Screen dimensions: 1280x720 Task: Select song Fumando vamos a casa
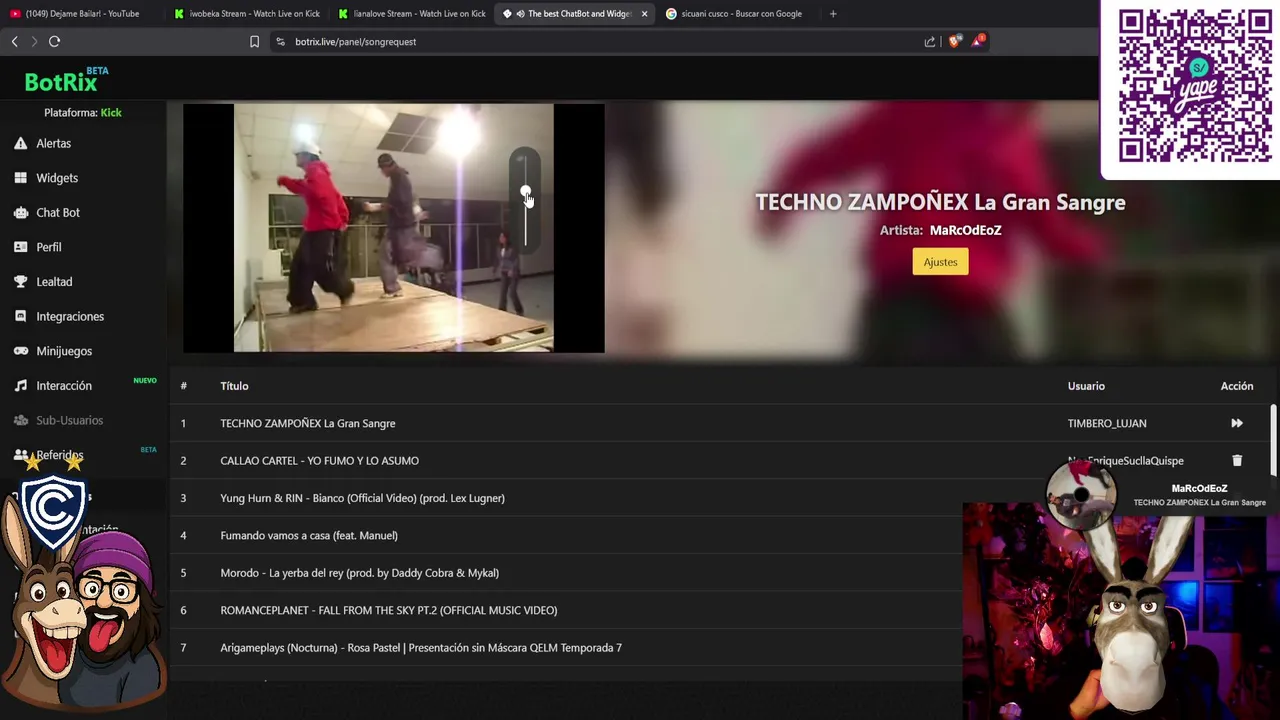309,536
